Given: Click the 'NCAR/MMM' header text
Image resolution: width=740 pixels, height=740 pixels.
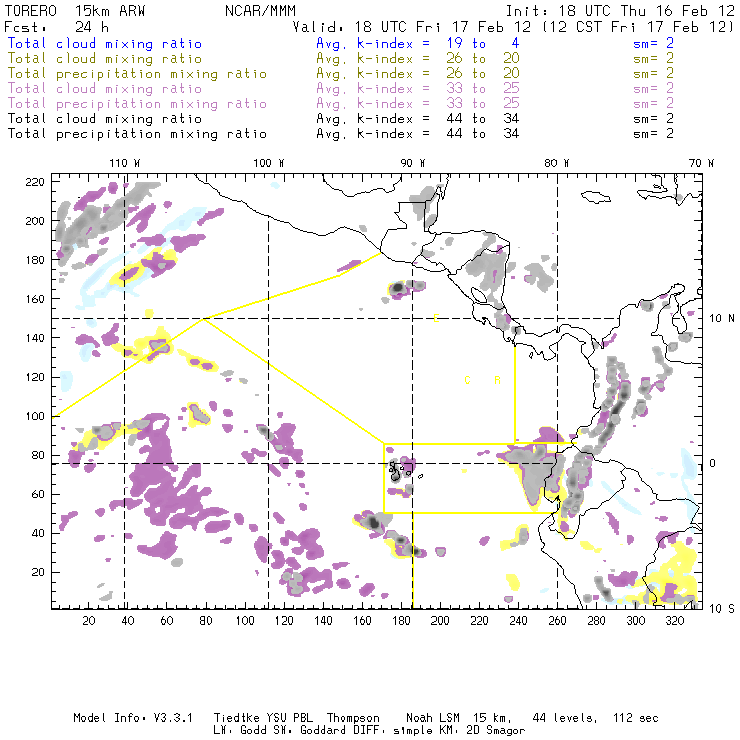Looking at the screenshot, I should tap(261, 11).
